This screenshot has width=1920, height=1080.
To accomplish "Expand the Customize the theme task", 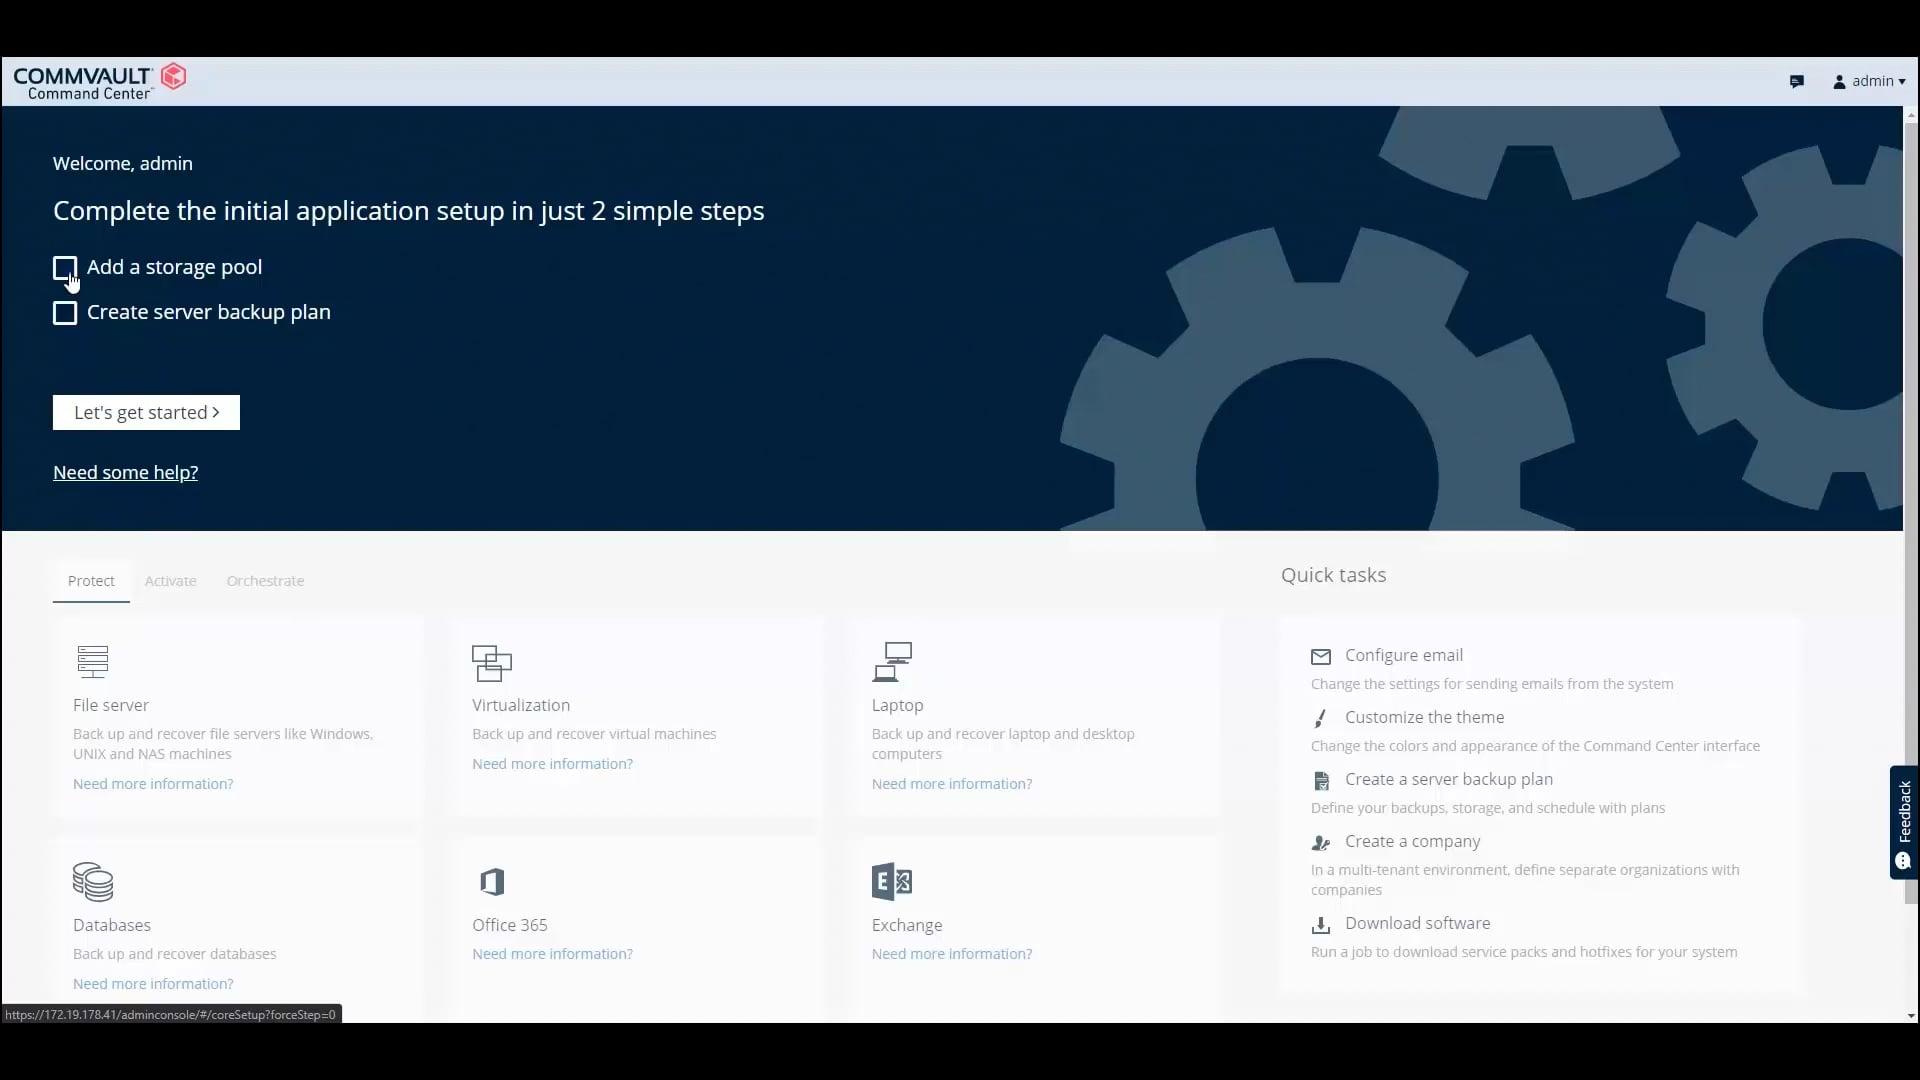I will pos(1424,717).
